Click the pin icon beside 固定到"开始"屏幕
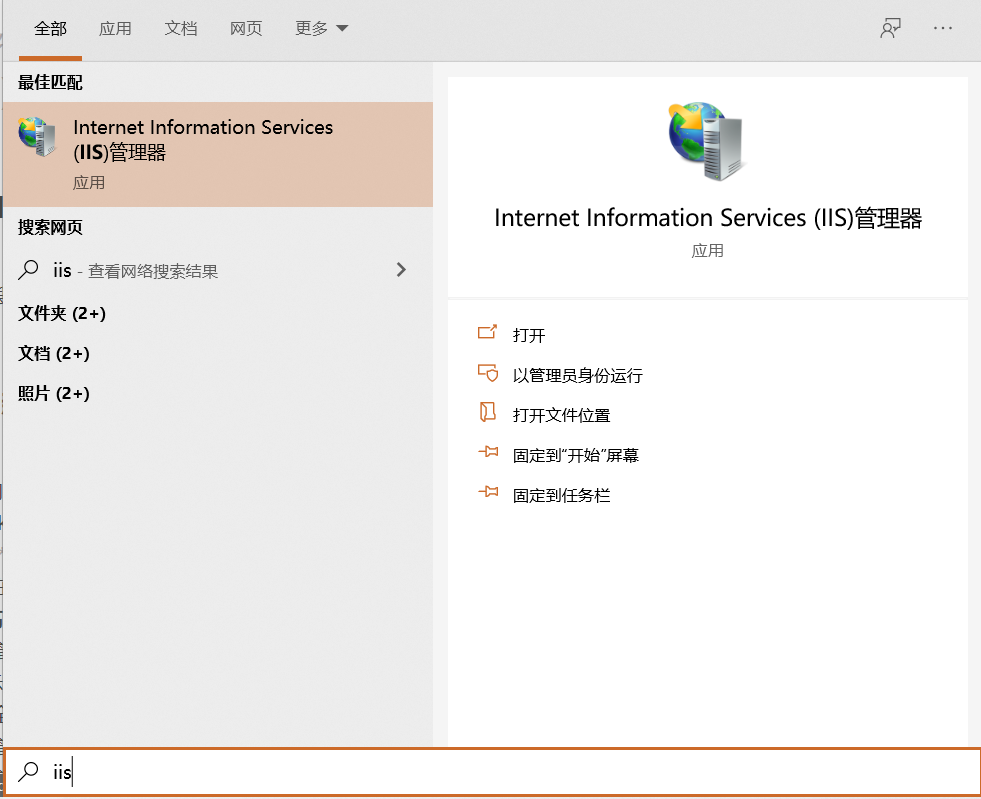This screenshot has width=981, height=799. pyautogui.click(x=489, y=452)
